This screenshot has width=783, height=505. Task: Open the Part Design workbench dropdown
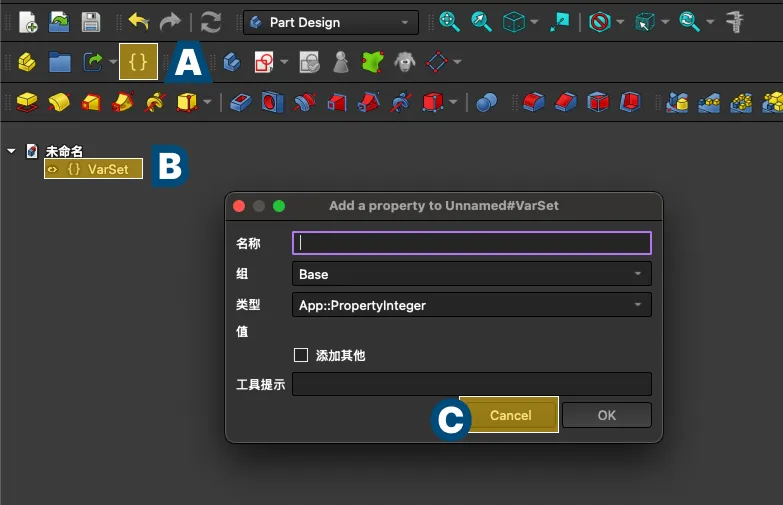pyautogui.click(x=331, y=22)
